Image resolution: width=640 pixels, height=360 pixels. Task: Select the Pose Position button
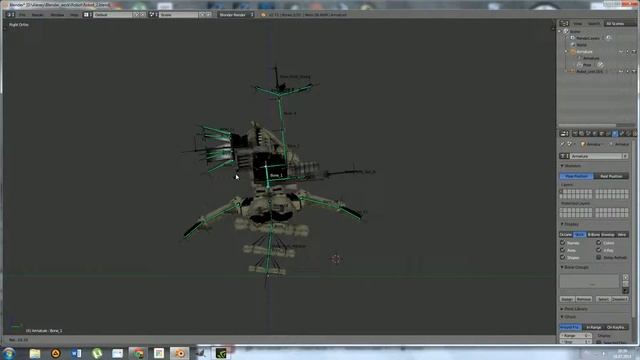tap(576, 176)
